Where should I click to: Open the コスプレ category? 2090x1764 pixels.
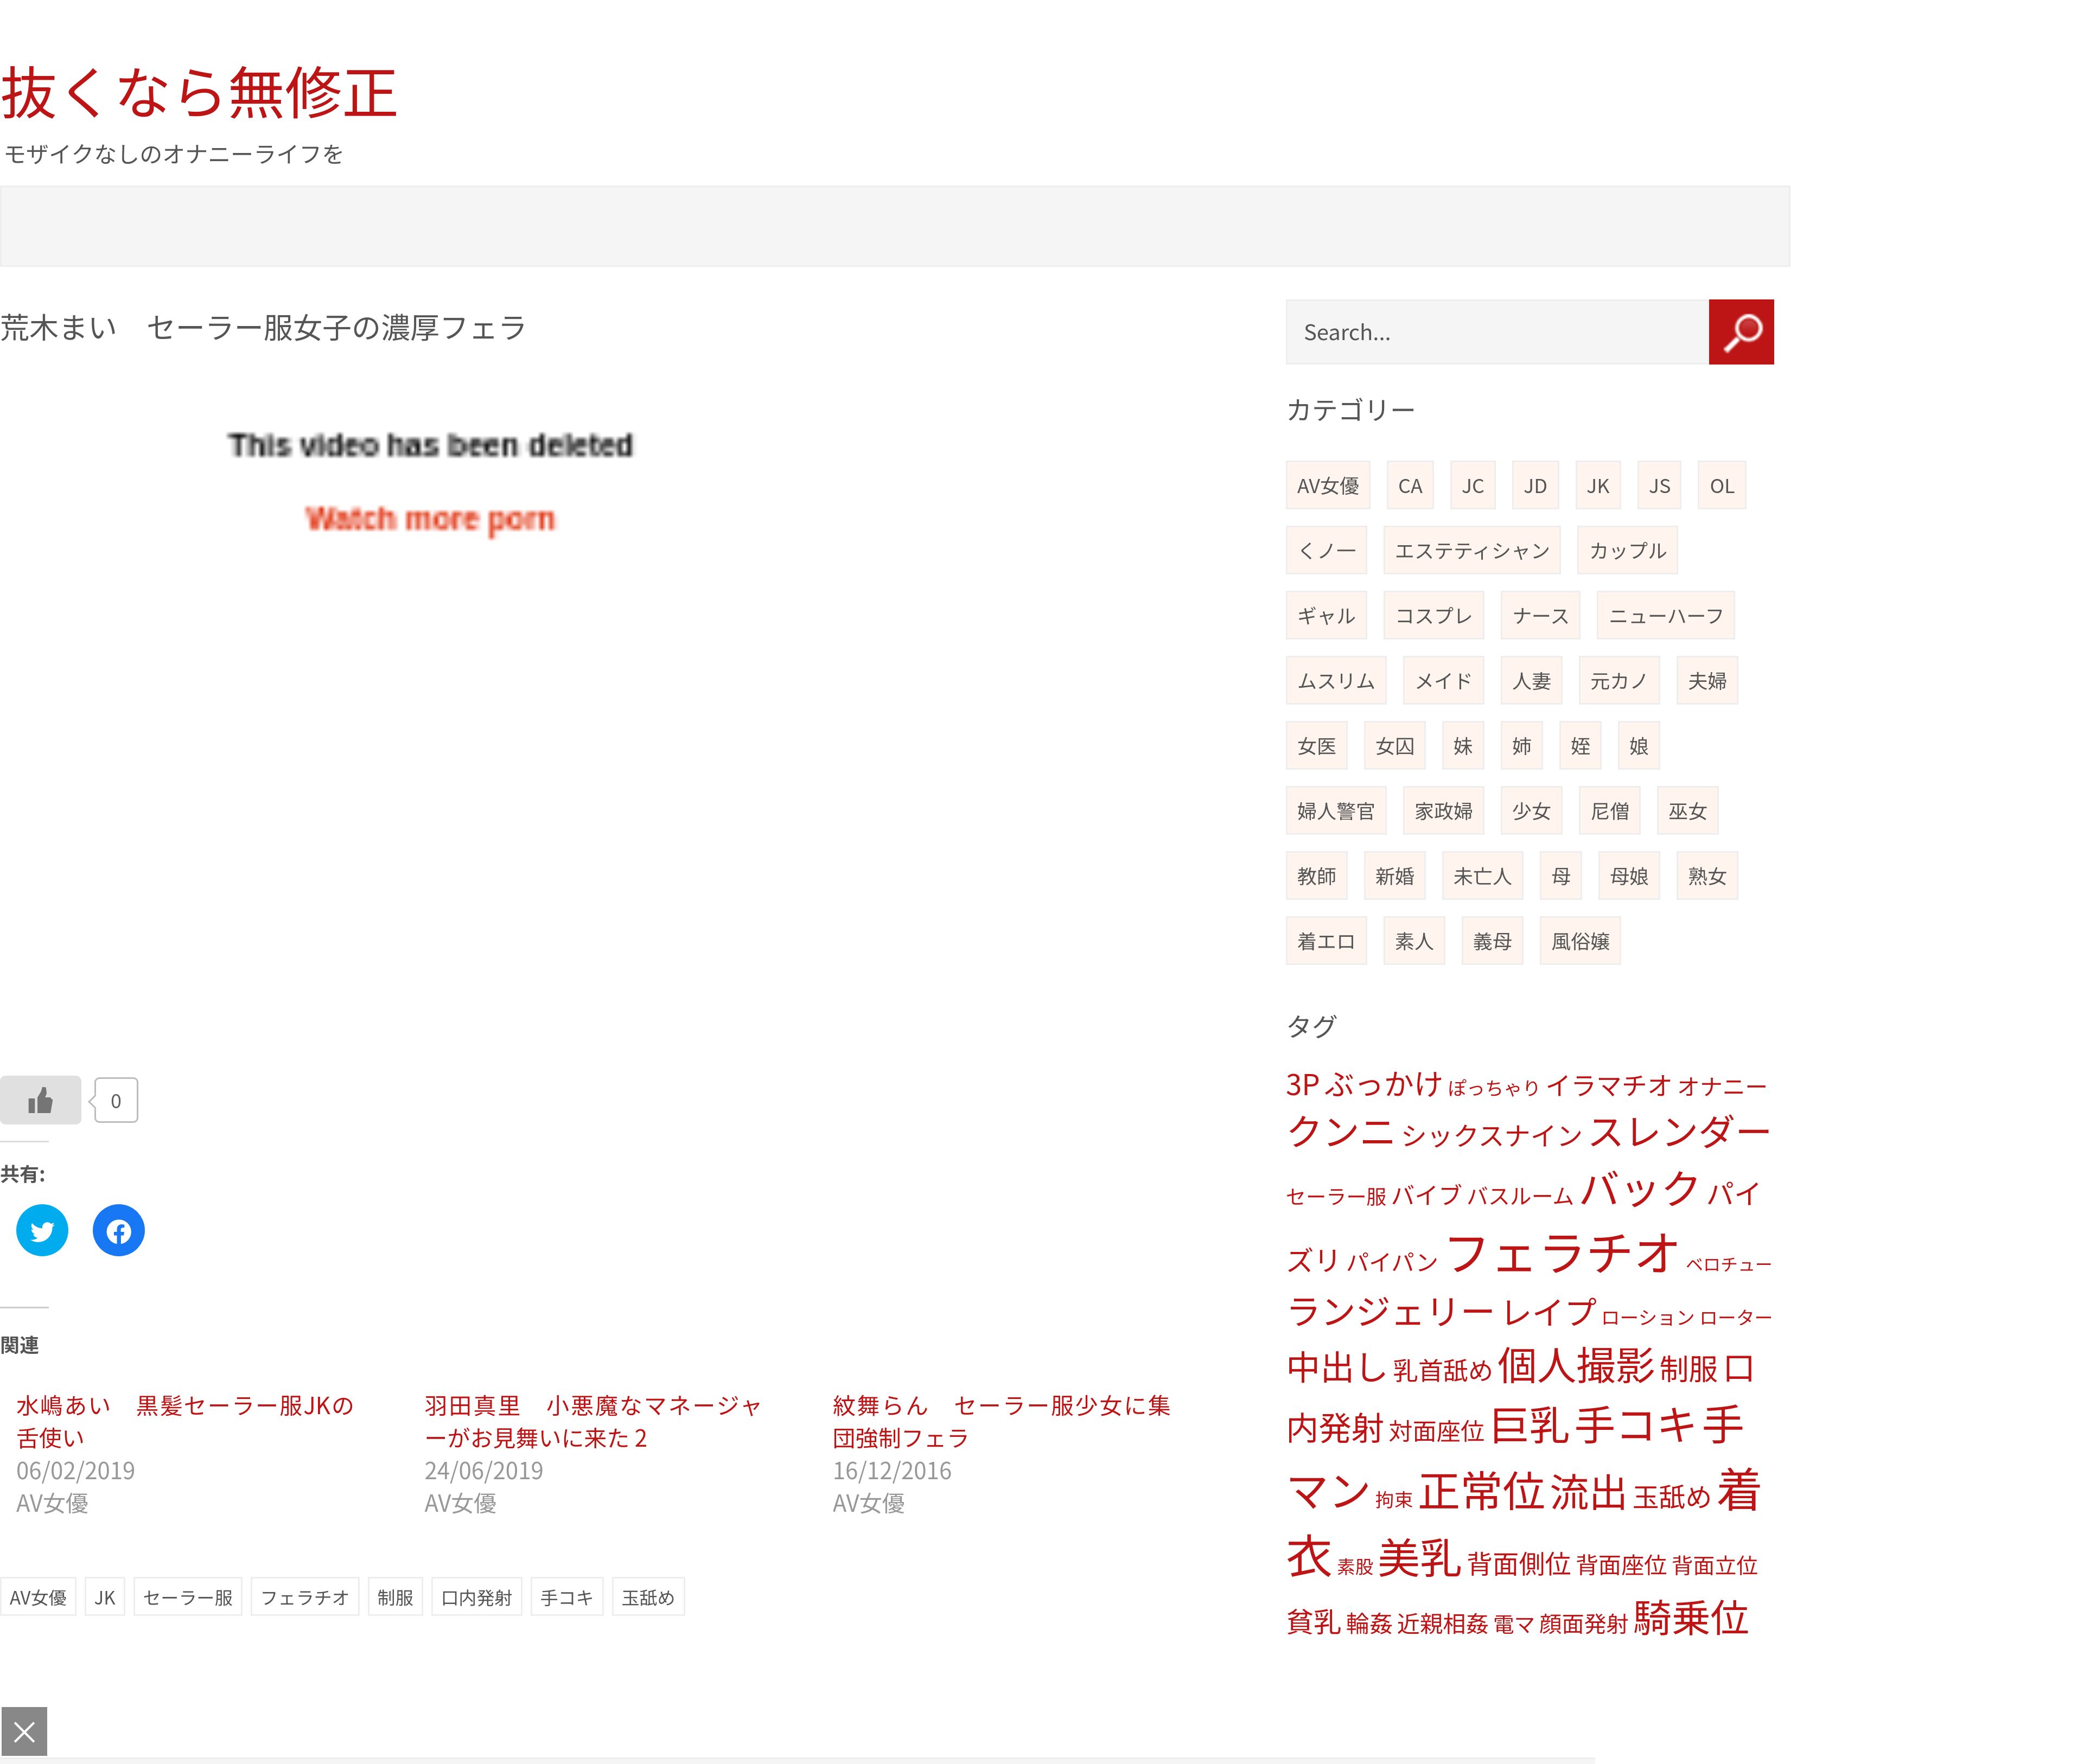tap(1433, 616)
